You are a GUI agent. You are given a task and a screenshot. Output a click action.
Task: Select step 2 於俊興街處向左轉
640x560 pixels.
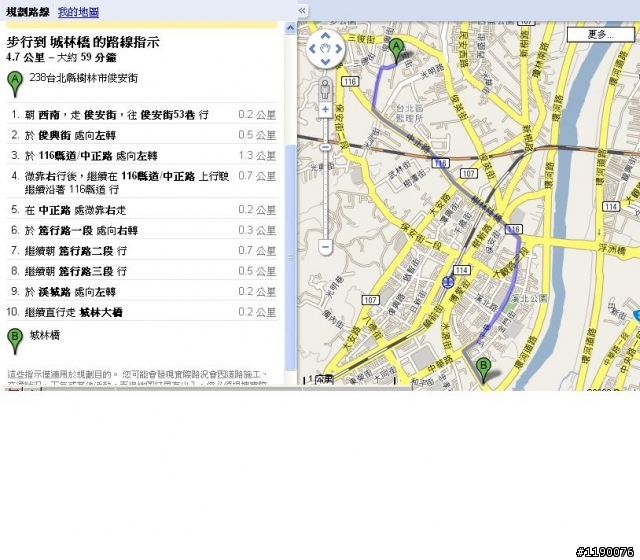click(141, 135)
